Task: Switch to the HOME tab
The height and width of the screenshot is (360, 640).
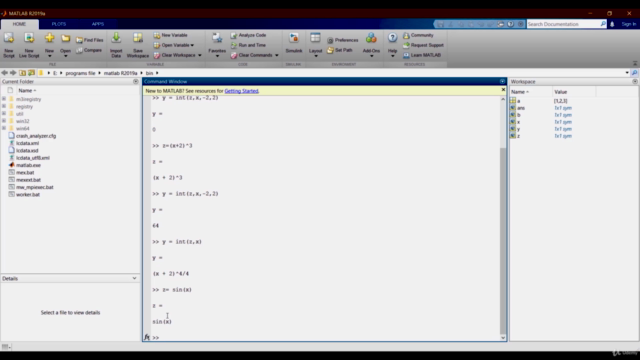Action: tap(19, 24)
